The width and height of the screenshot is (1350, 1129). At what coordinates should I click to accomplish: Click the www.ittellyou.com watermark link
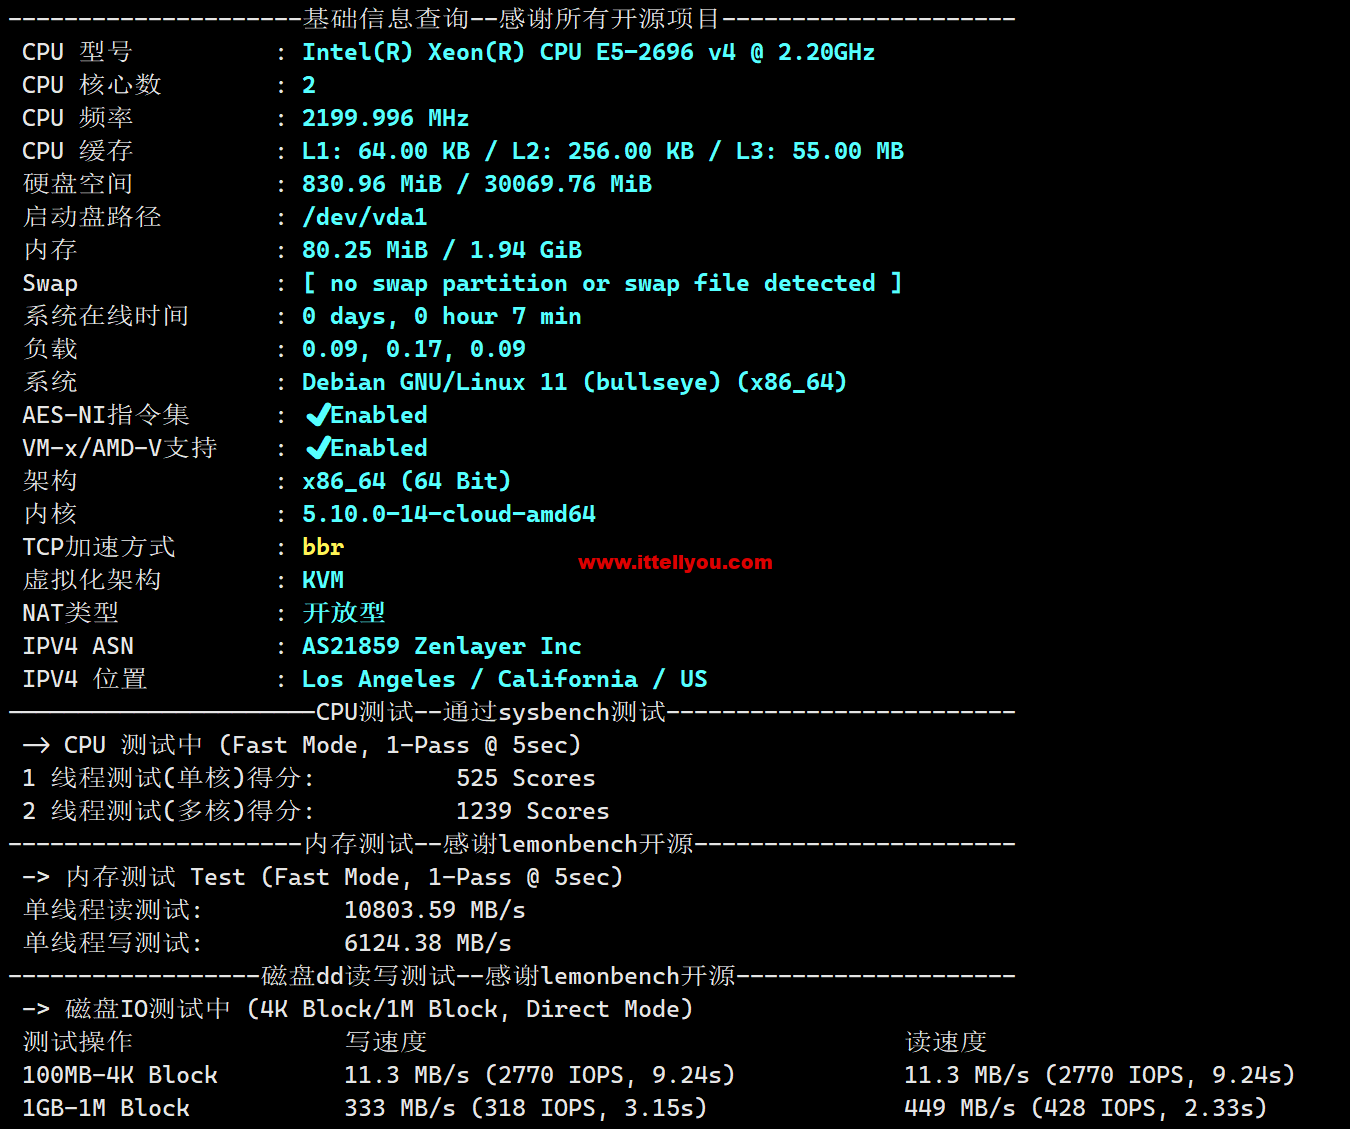coord(675,562)
